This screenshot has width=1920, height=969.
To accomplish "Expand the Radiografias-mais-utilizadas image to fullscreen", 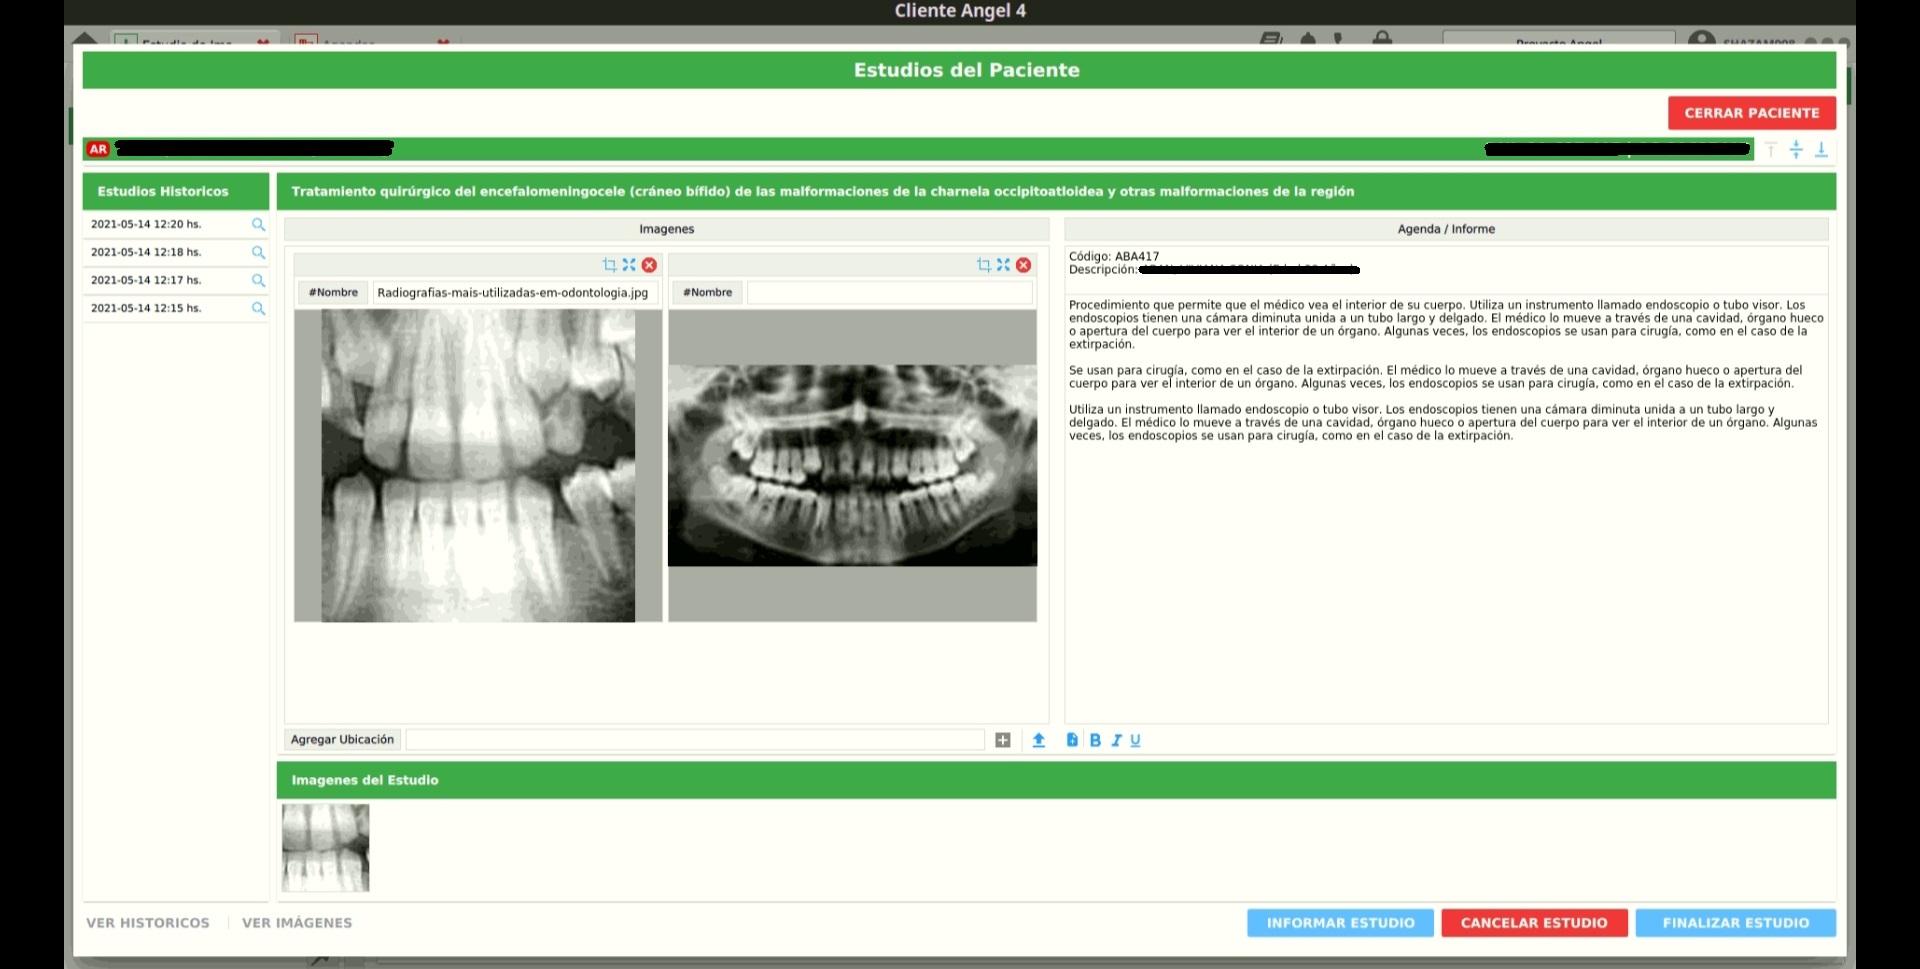I will [629, 265].
